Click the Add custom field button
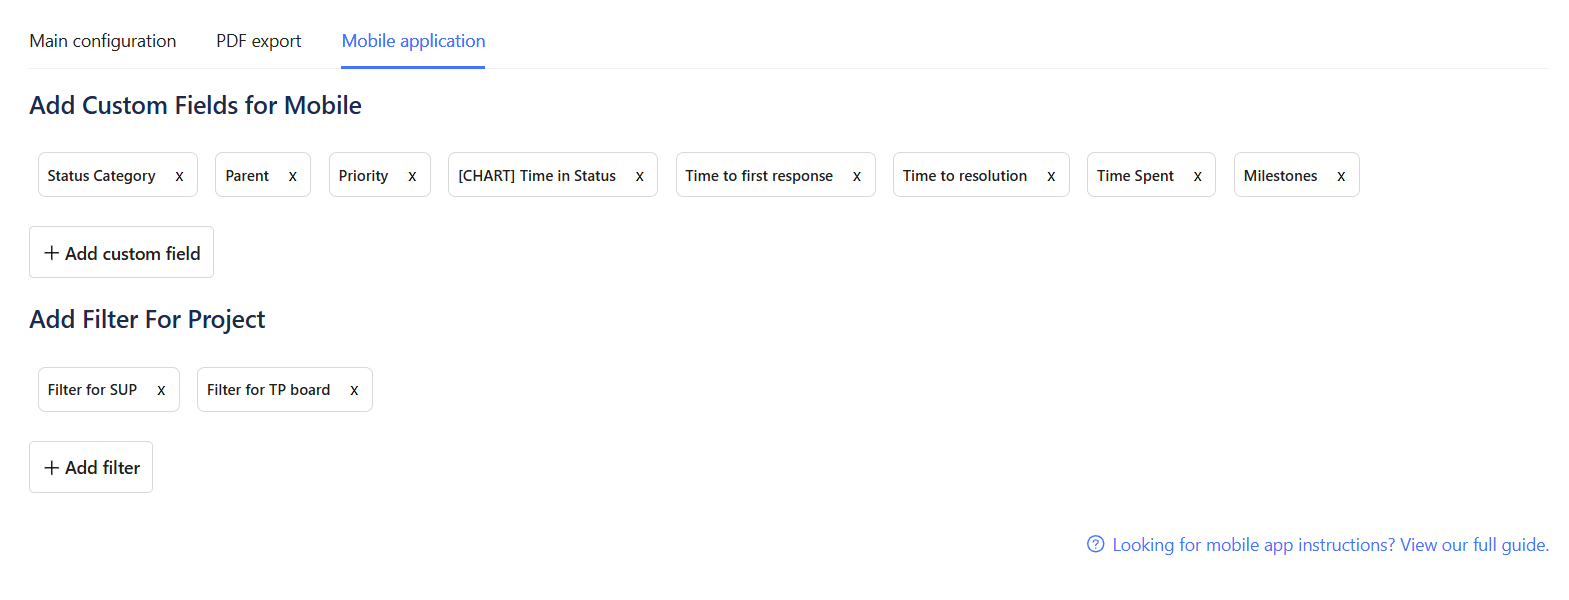 tap(121, 253)
